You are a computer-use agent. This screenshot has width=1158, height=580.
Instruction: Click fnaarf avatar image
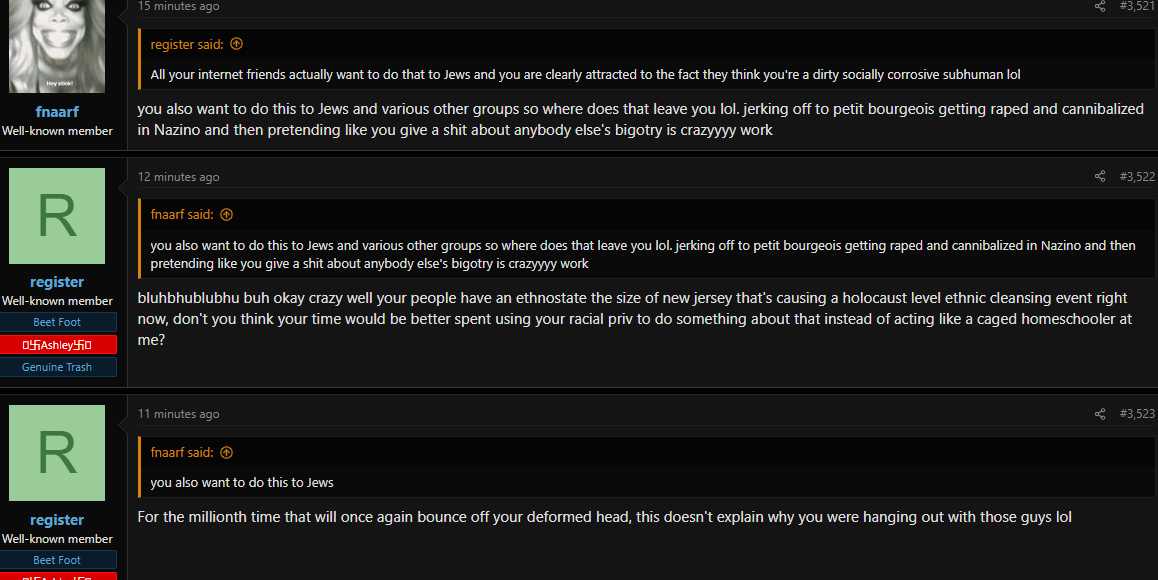click(57, 46)
